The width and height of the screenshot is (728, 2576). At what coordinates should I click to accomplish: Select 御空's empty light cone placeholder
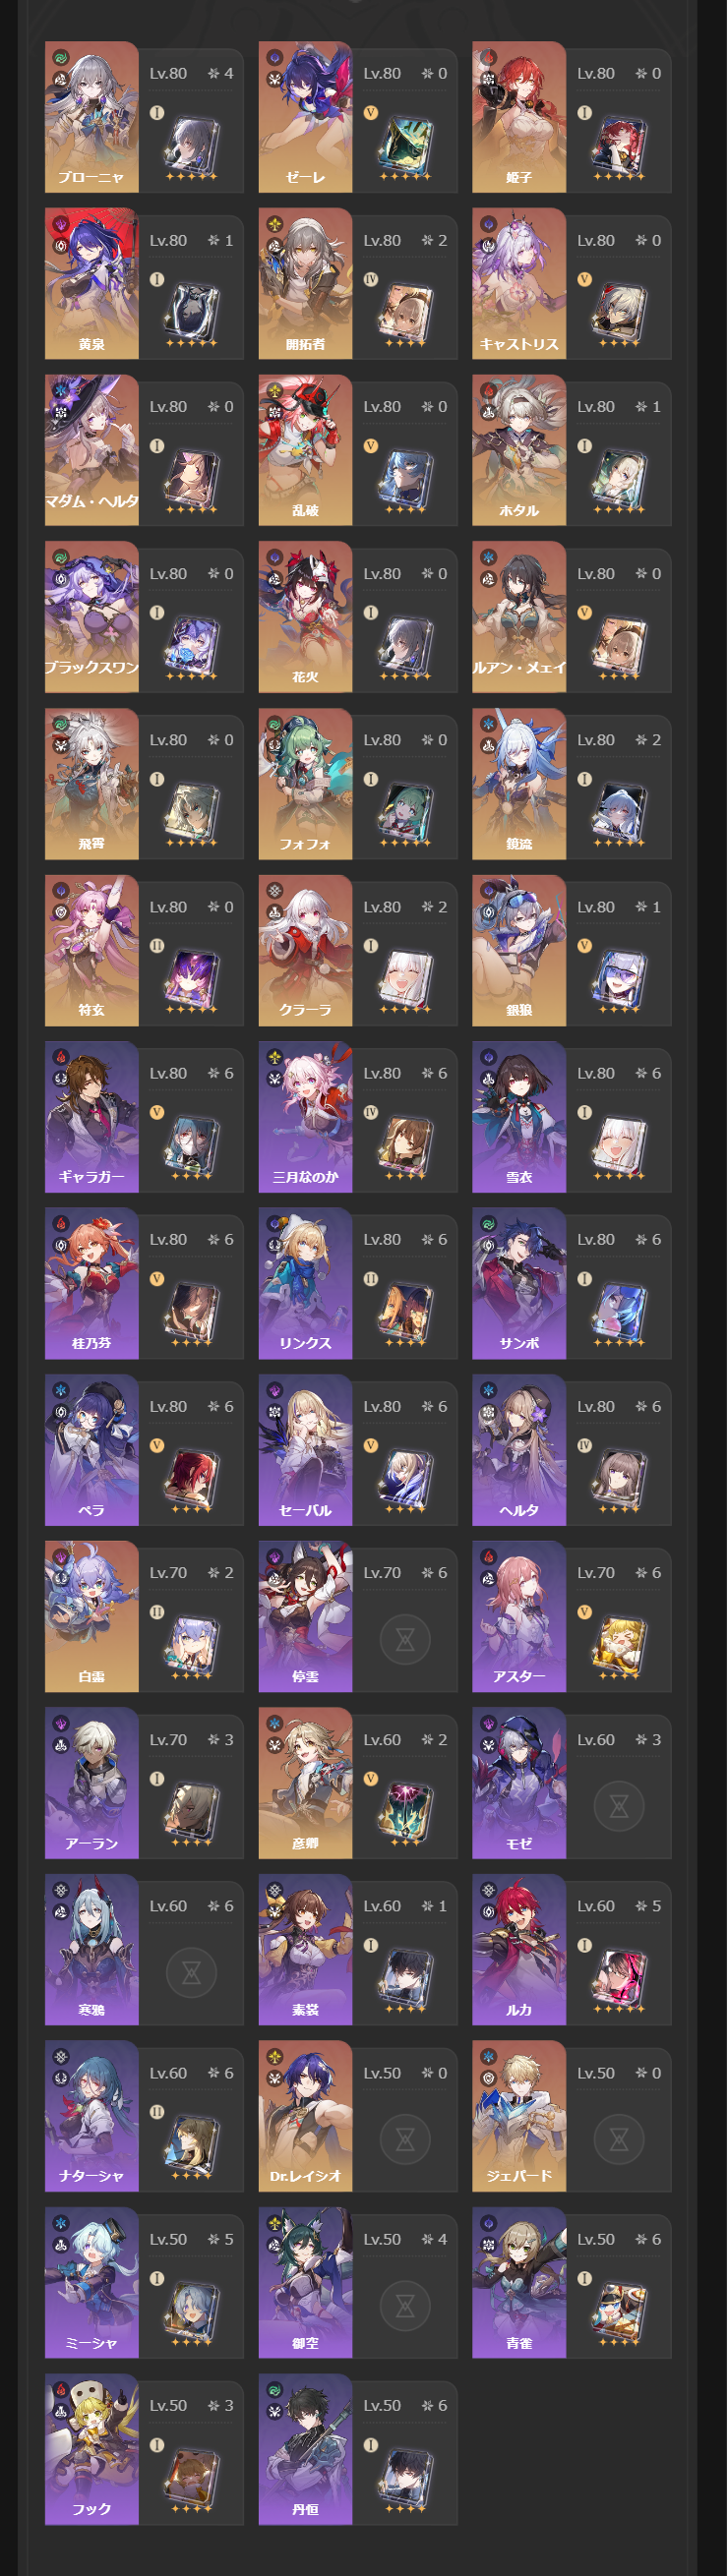pos(405,2306)
